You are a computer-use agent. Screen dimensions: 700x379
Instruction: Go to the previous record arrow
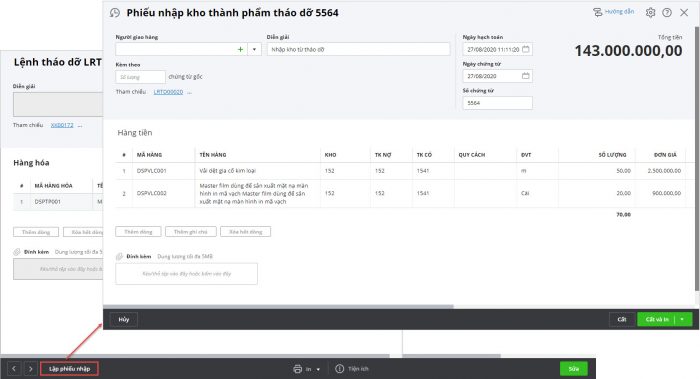coord(14,369)
